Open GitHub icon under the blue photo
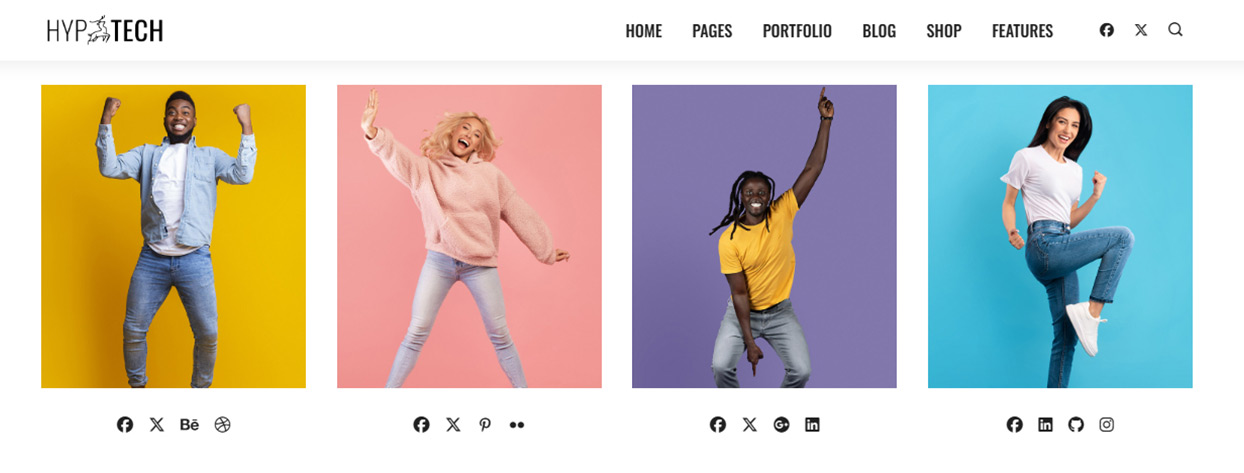This screenshot has height=473, width=1244. point(1076,425)
